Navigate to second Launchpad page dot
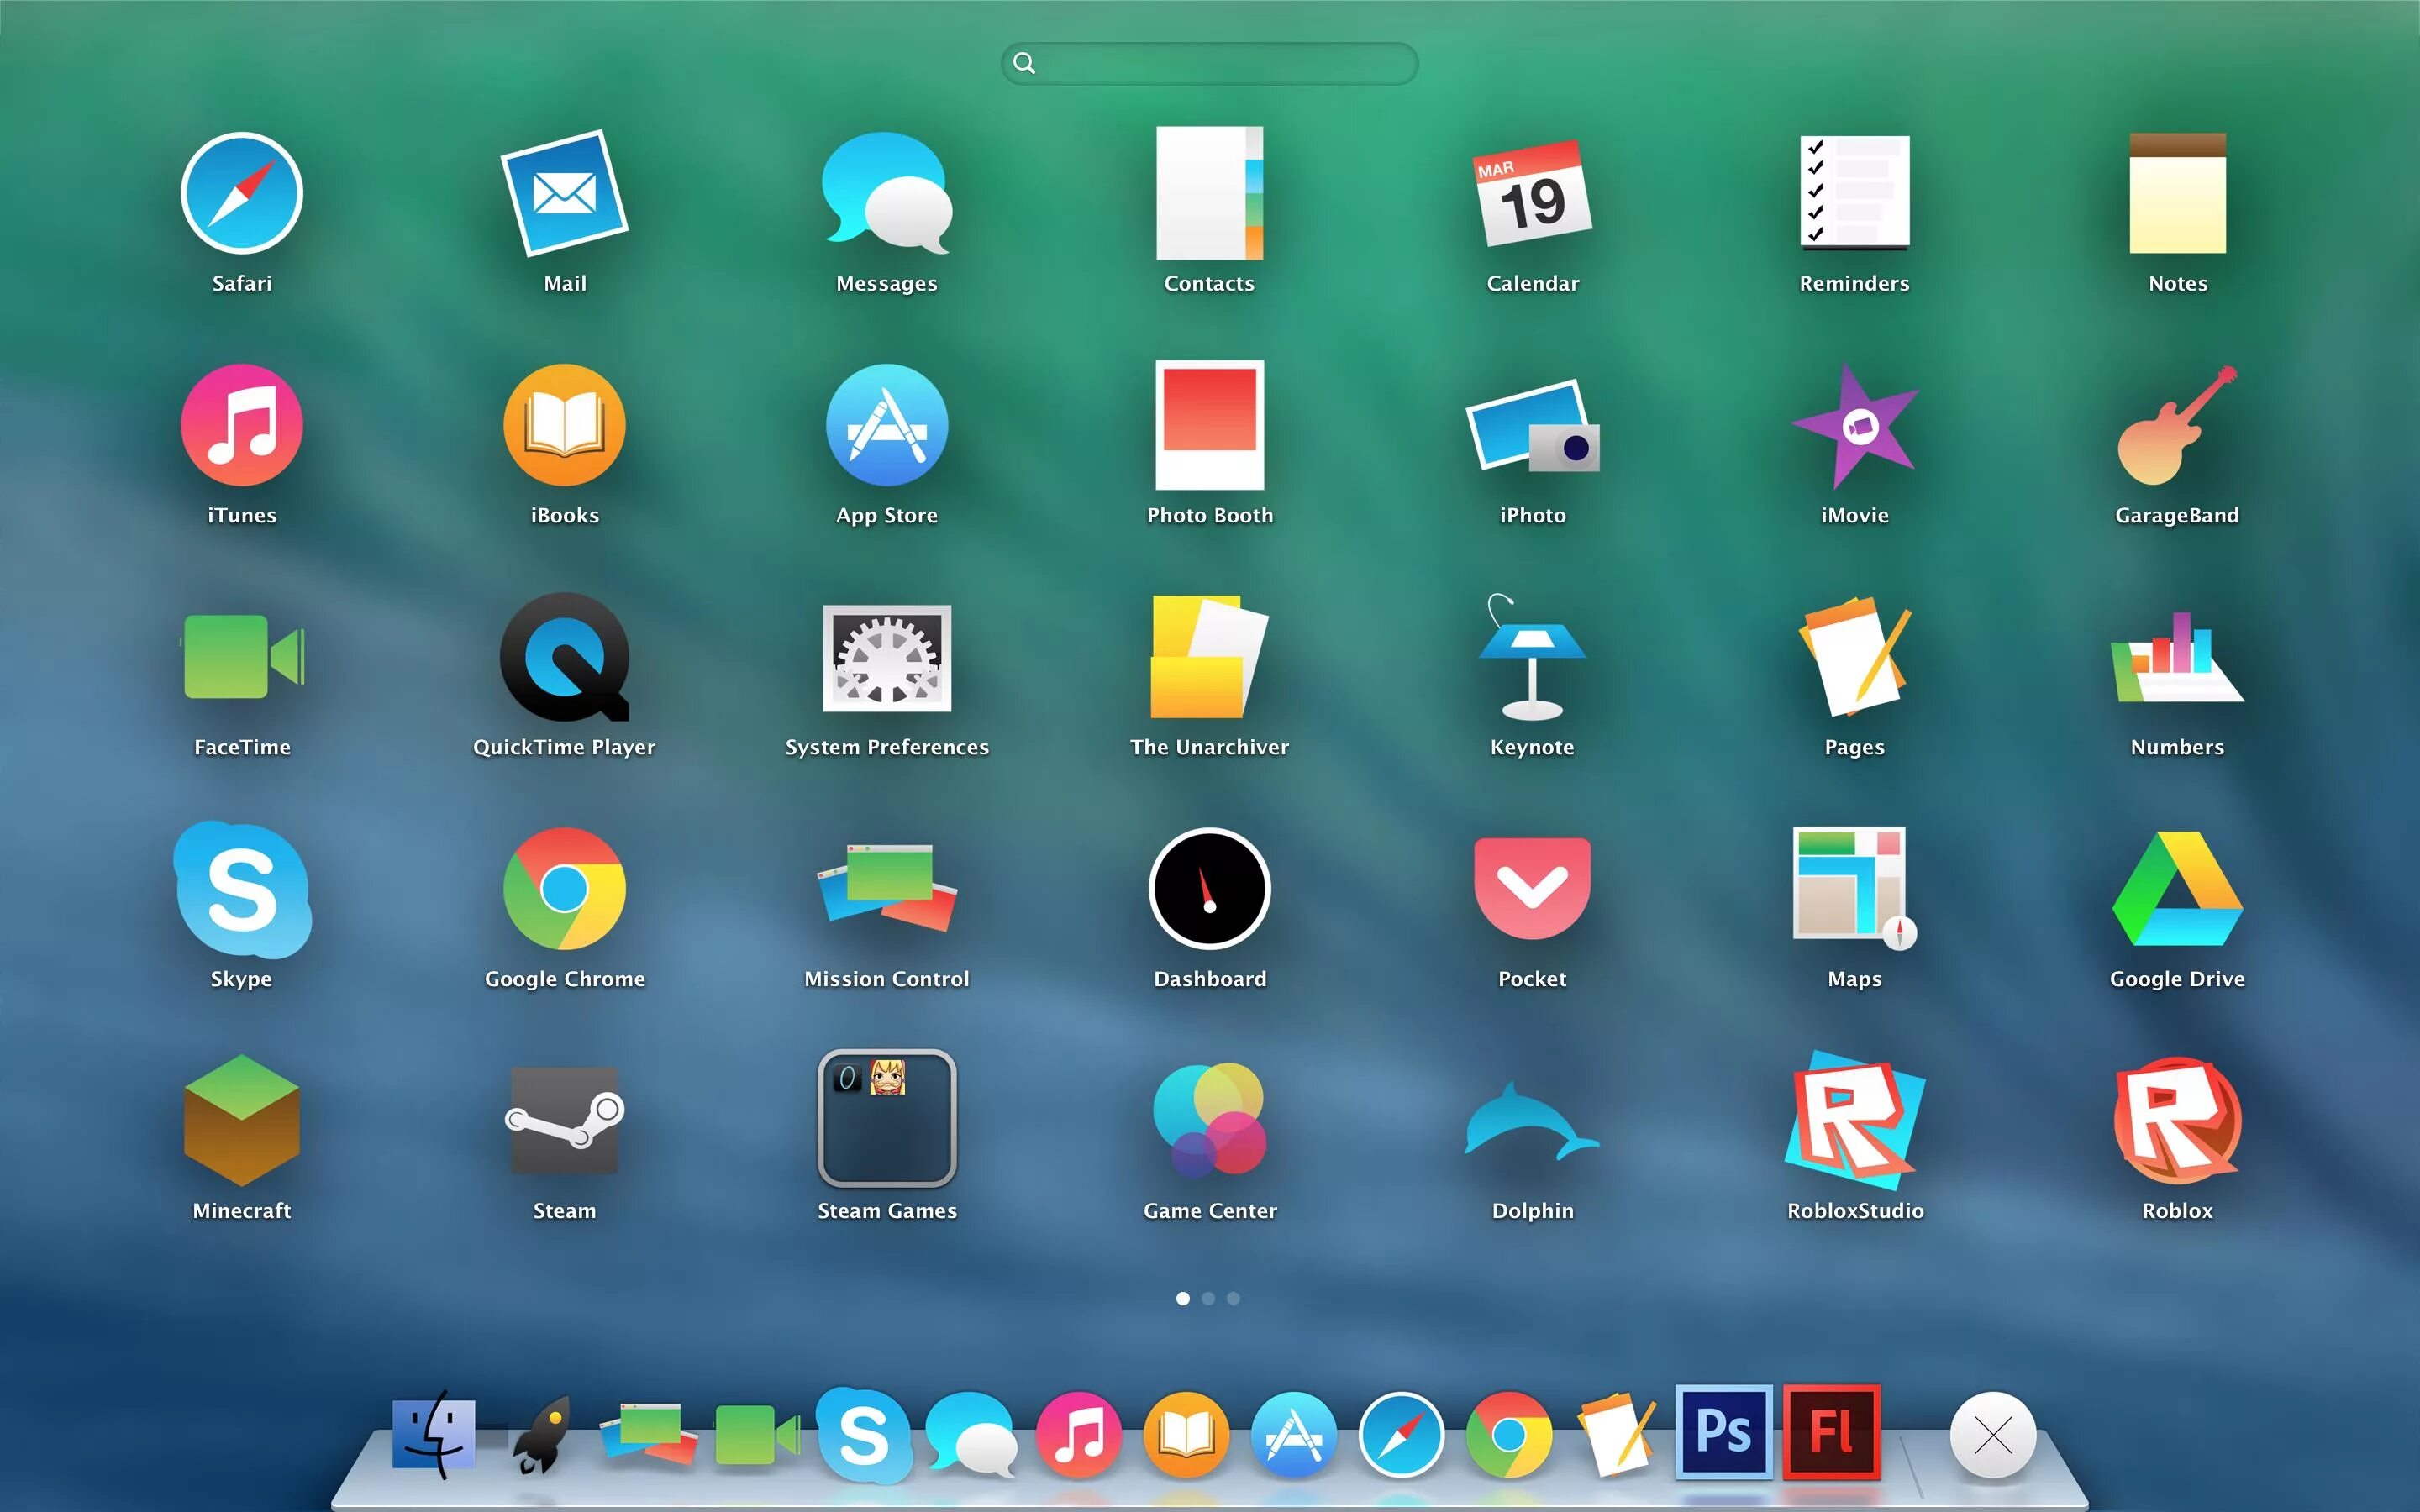 pyautogui.click(x=1207, y=1298)
